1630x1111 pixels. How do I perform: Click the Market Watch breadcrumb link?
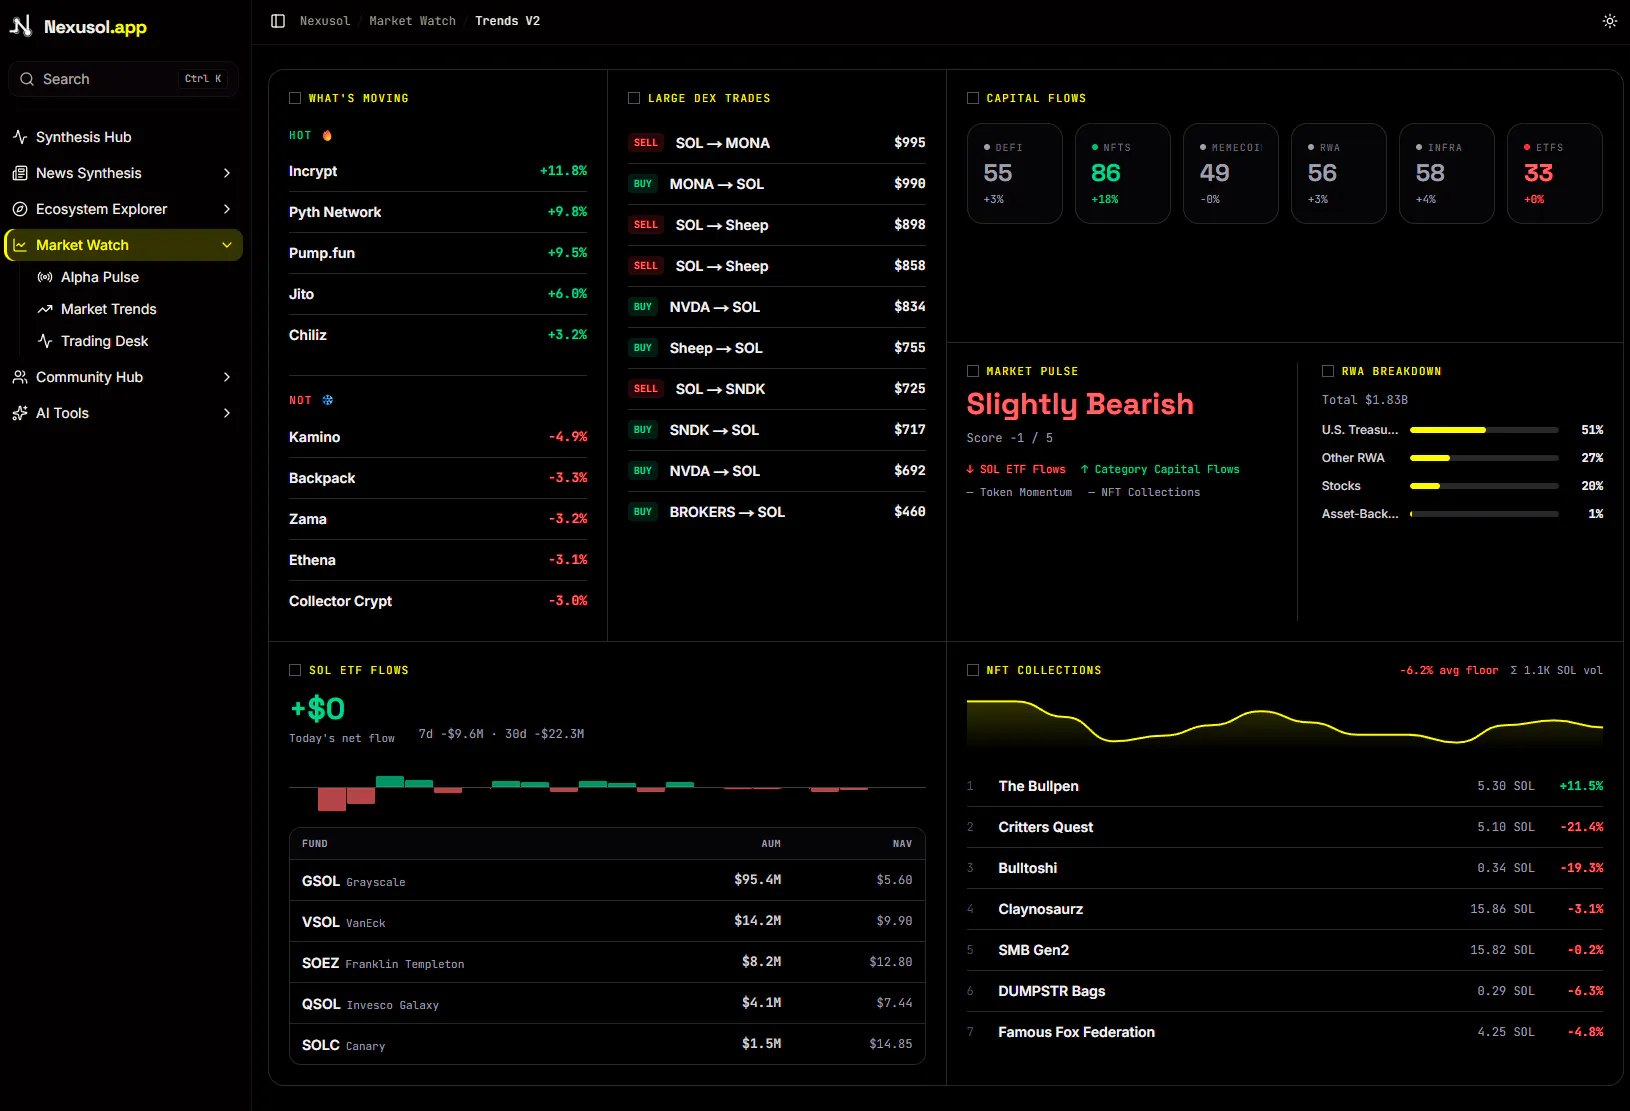(x=412, y=21)
